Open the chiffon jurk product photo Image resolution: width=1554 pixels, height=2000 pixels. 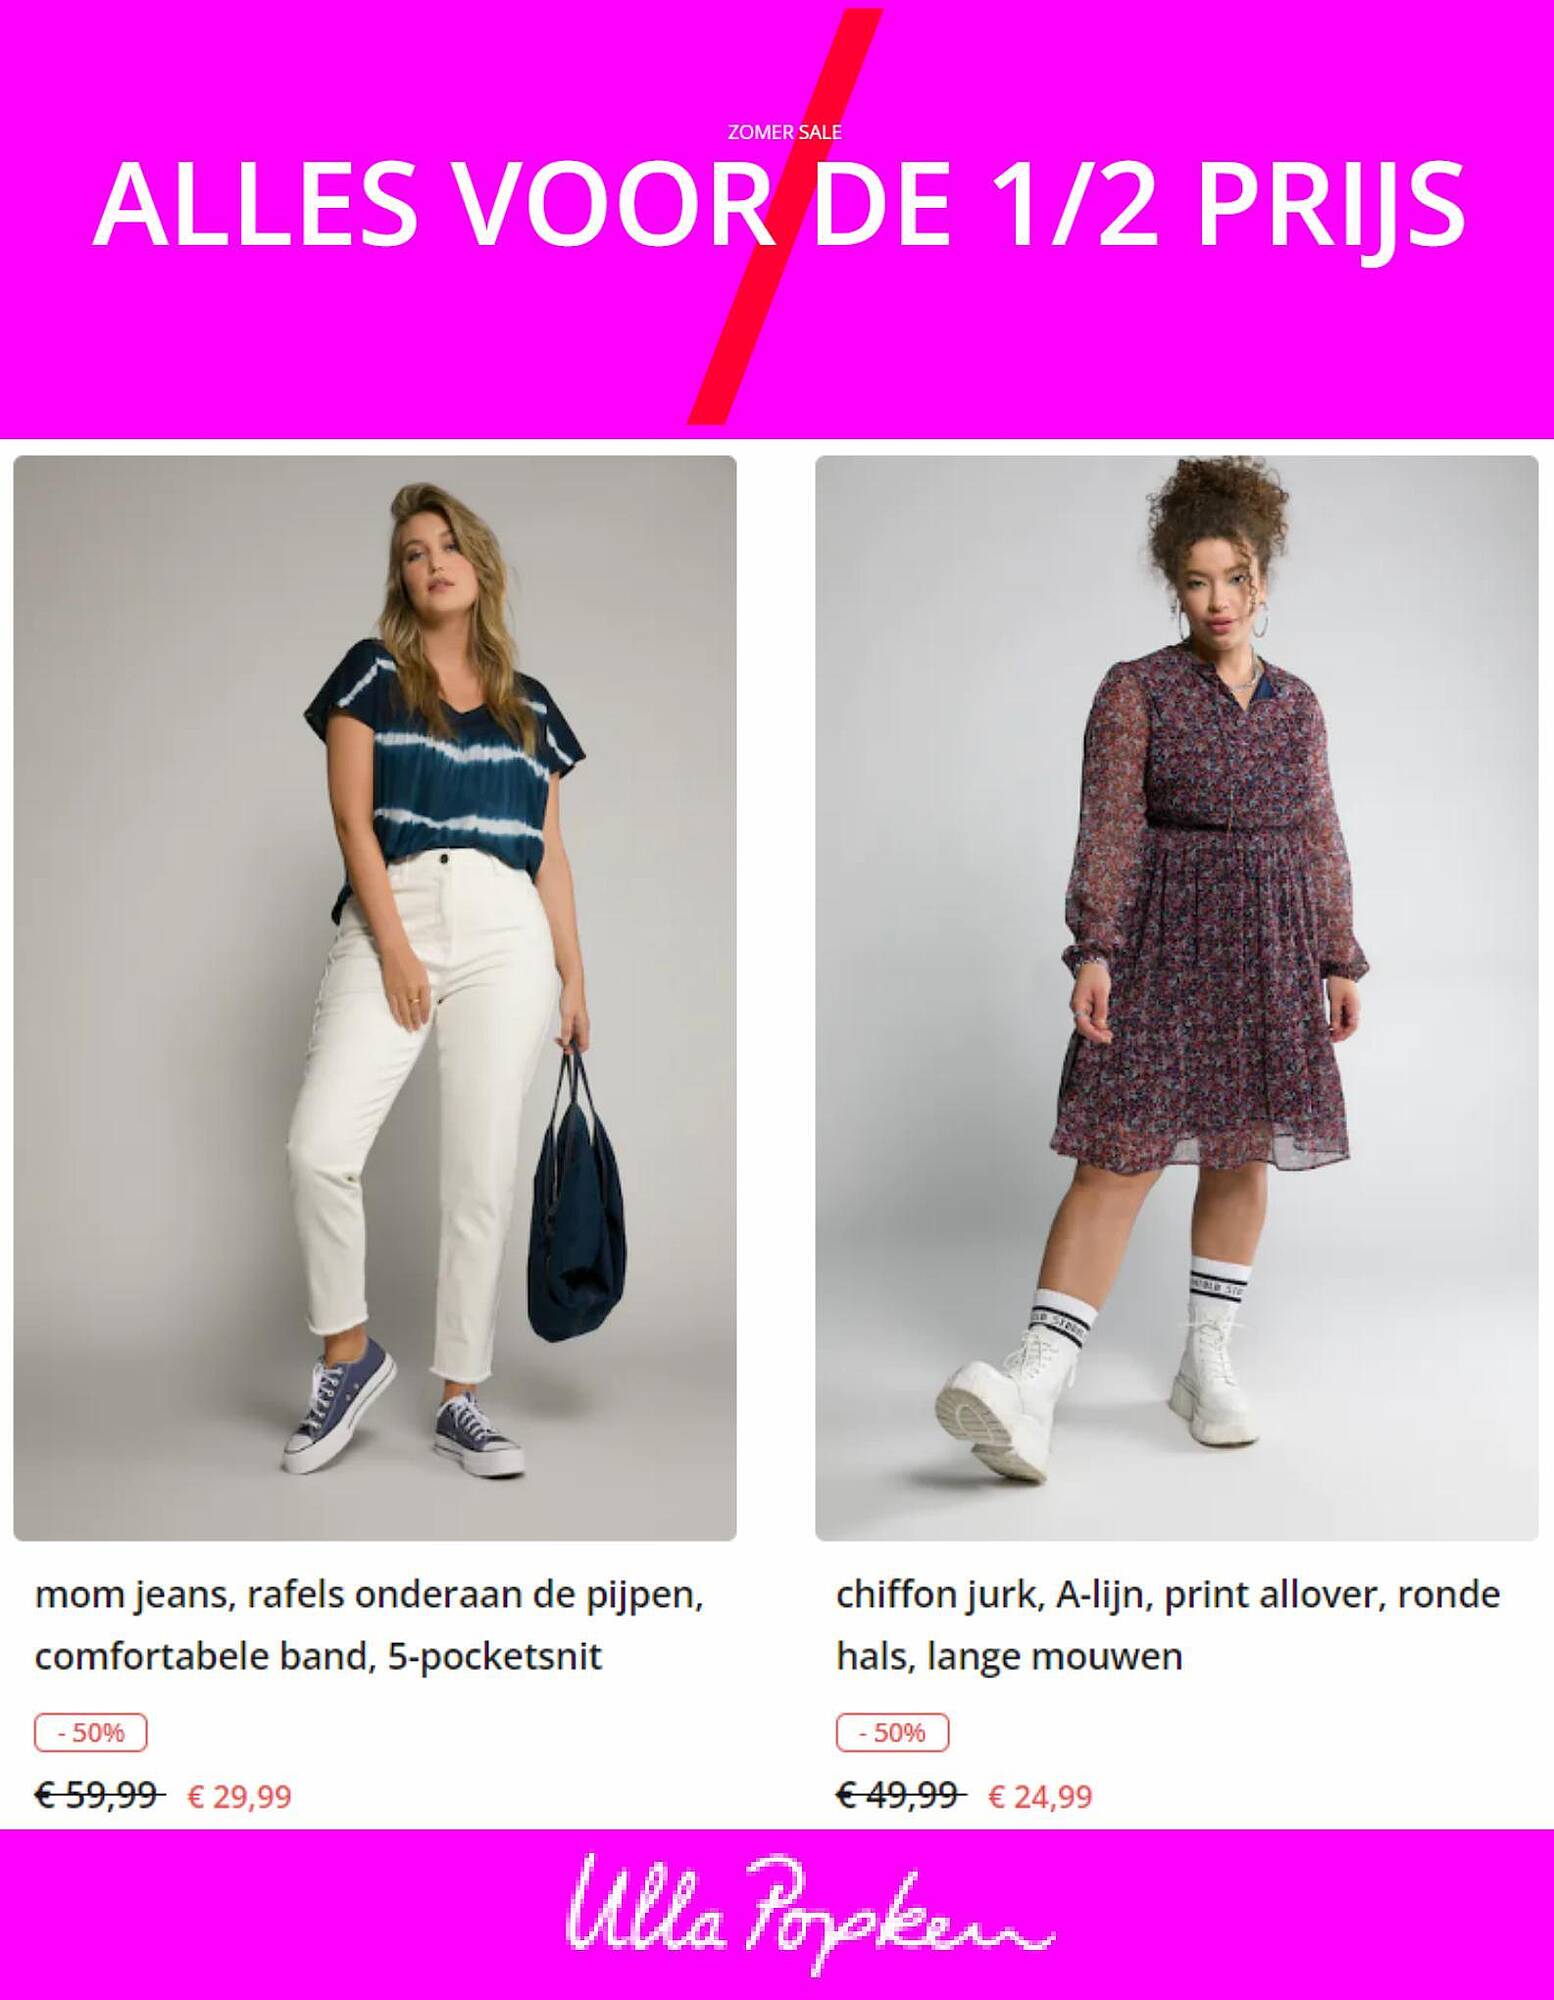pyautogui.click(x=1176, y=998)
